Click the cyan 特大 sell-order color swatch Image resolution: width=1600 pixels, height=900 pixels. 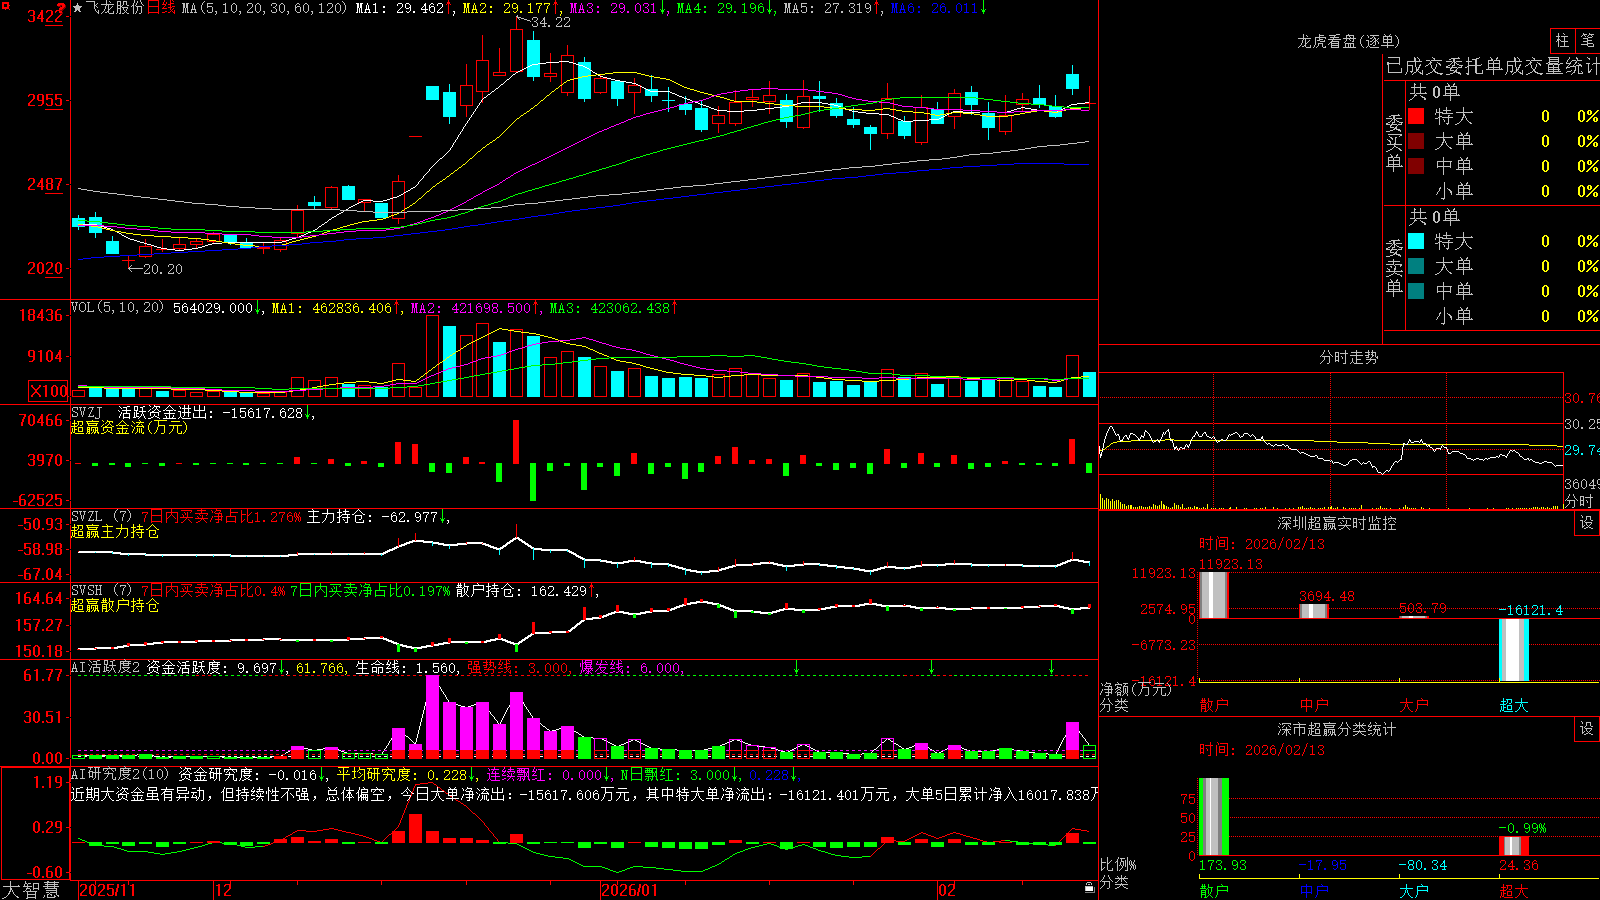click(x=1416, y=241)
